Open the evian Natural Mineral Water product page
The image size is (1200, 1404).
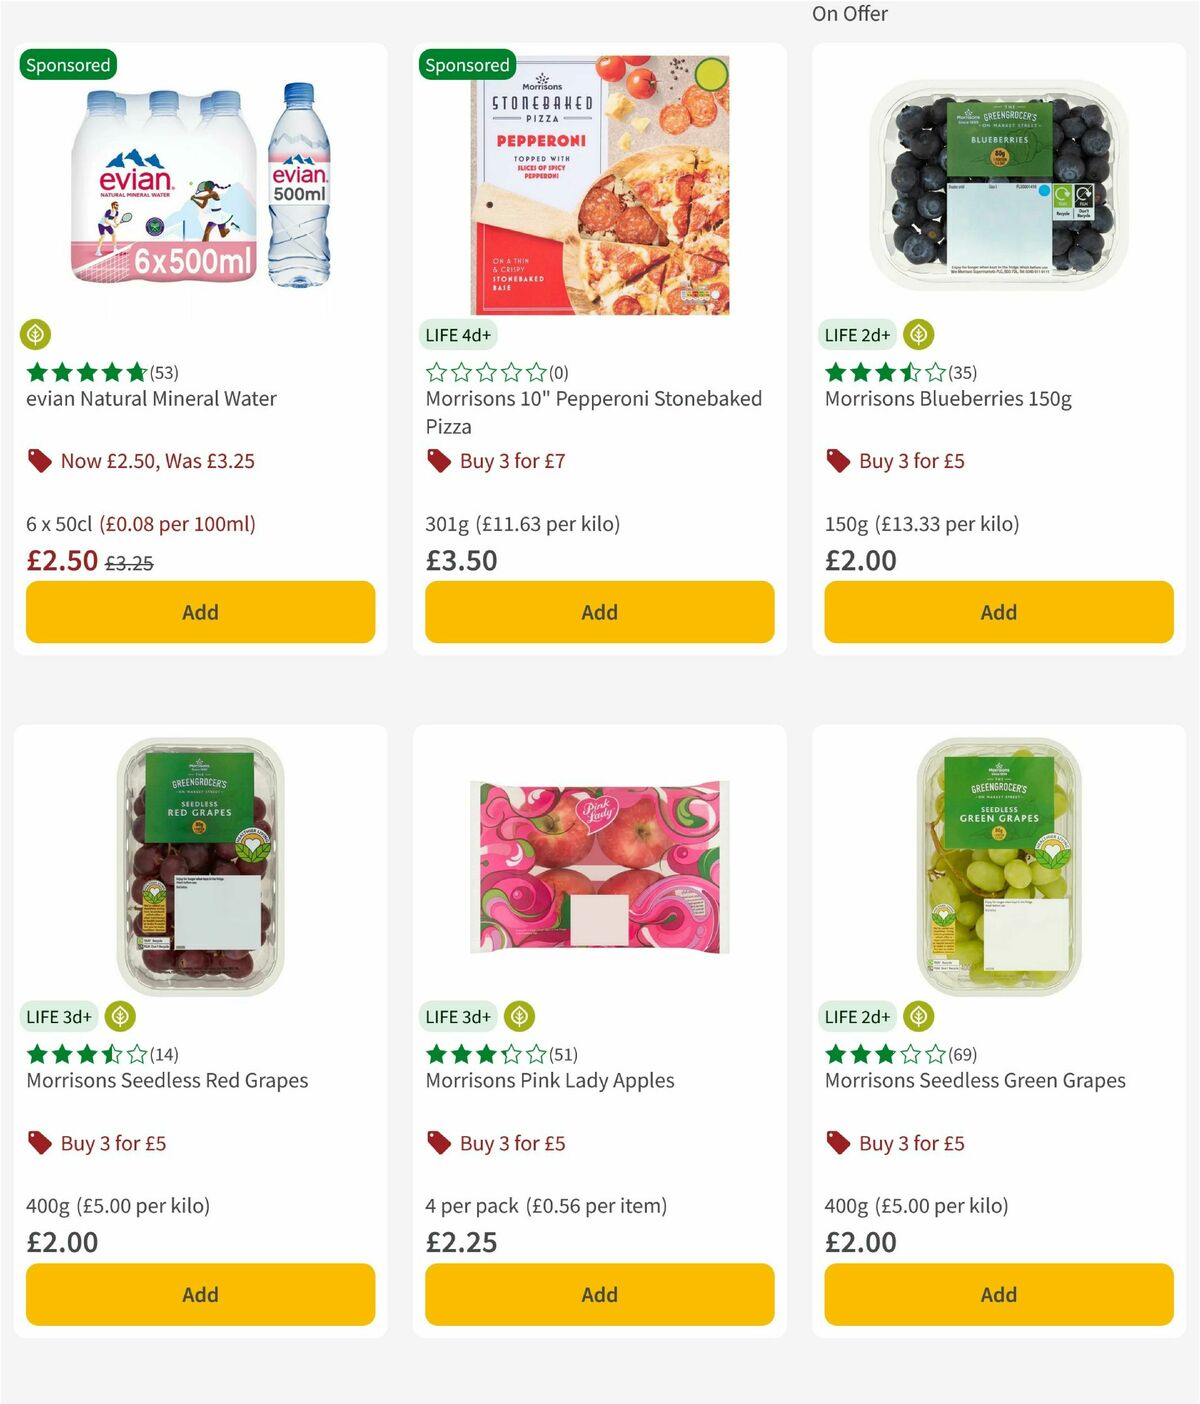150,398
